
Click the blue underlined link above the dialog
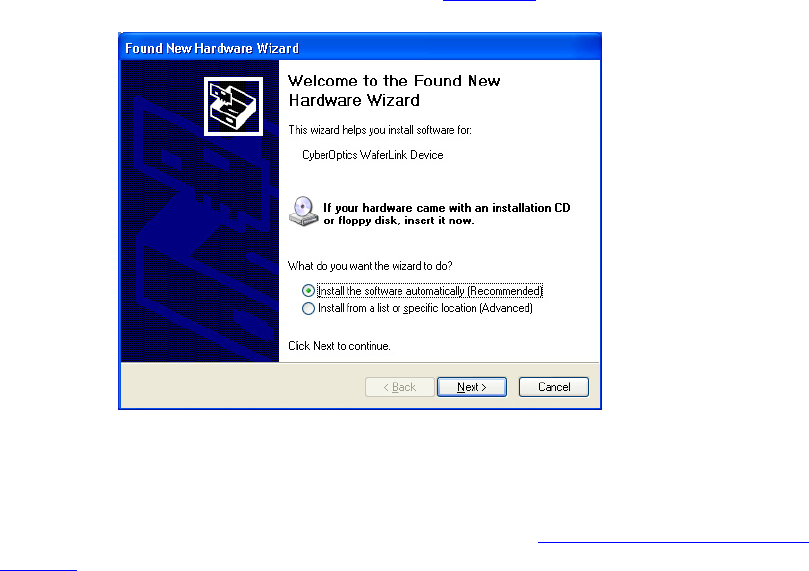(x=489, y=1)
